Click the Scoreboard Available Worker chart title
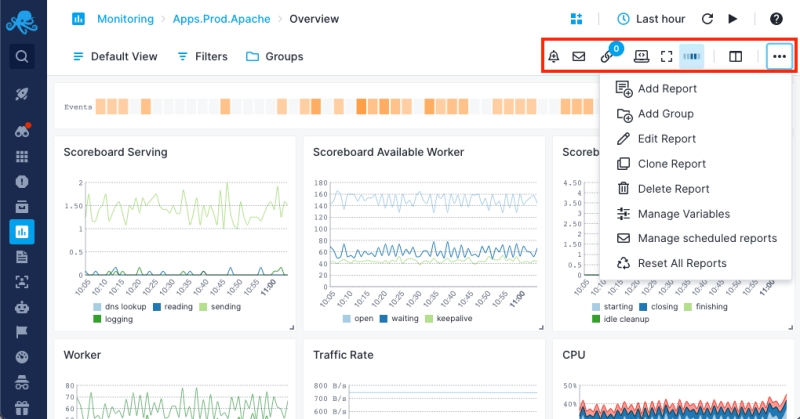Image resolution: width=800 pixels, height=419 pixels. click(388, 152)
